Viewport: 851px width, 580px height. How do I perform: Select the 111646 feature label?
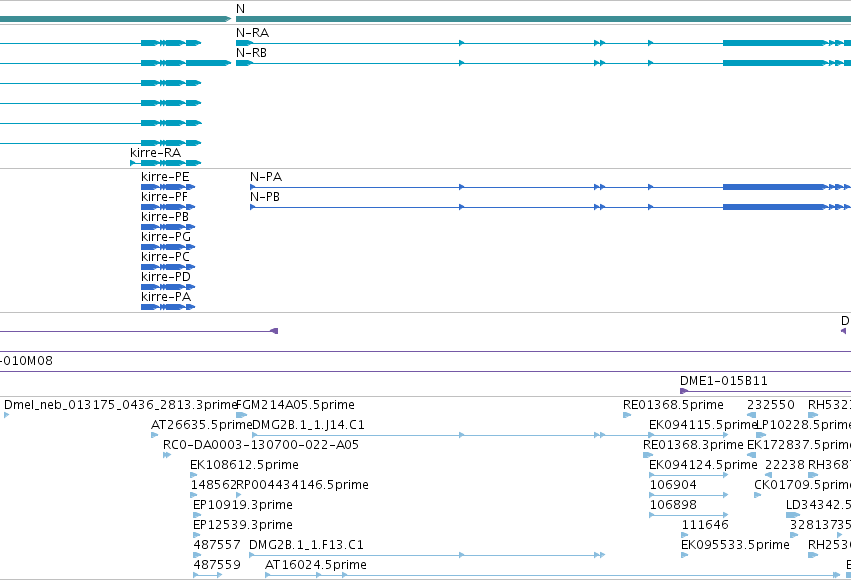[705, 525]
